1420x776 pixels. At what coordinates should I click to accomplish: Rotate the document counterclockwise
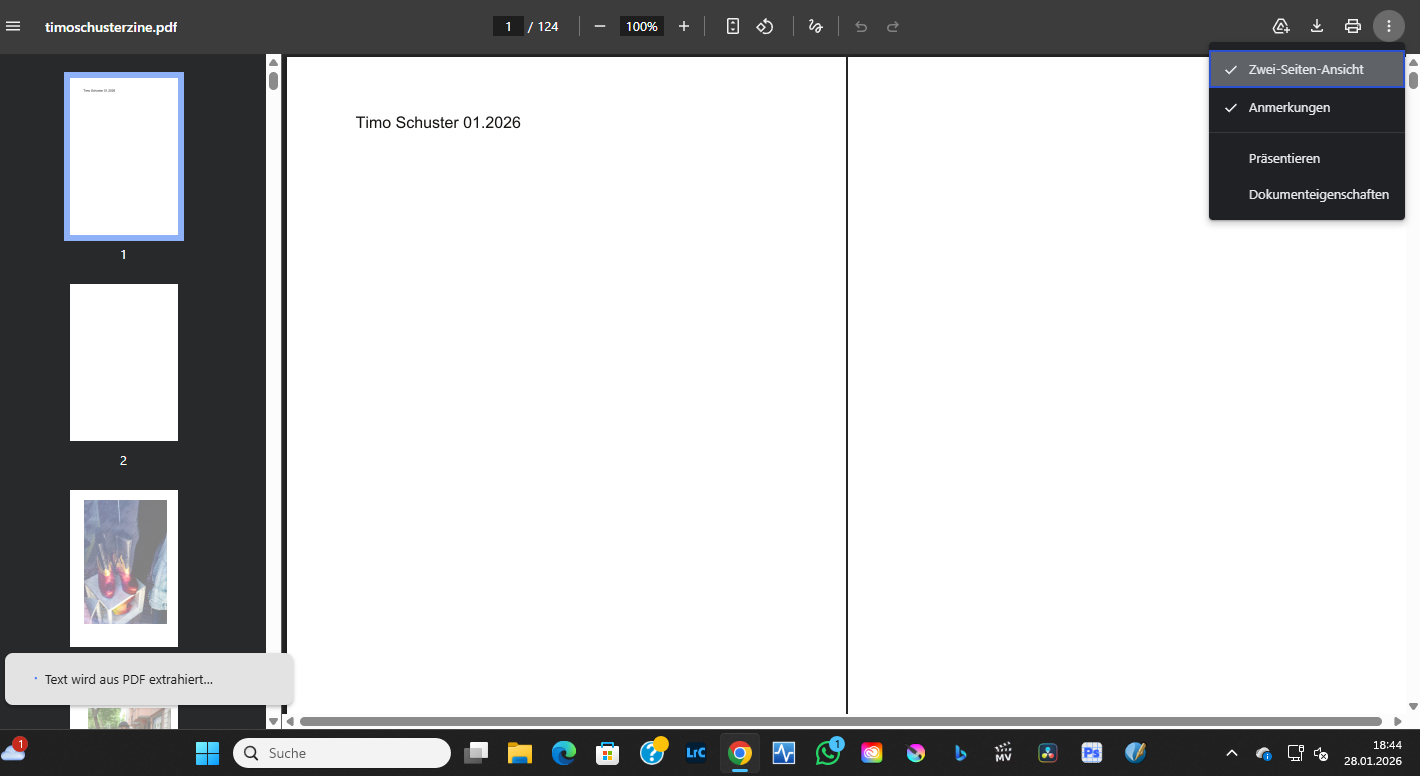point(765,26)
